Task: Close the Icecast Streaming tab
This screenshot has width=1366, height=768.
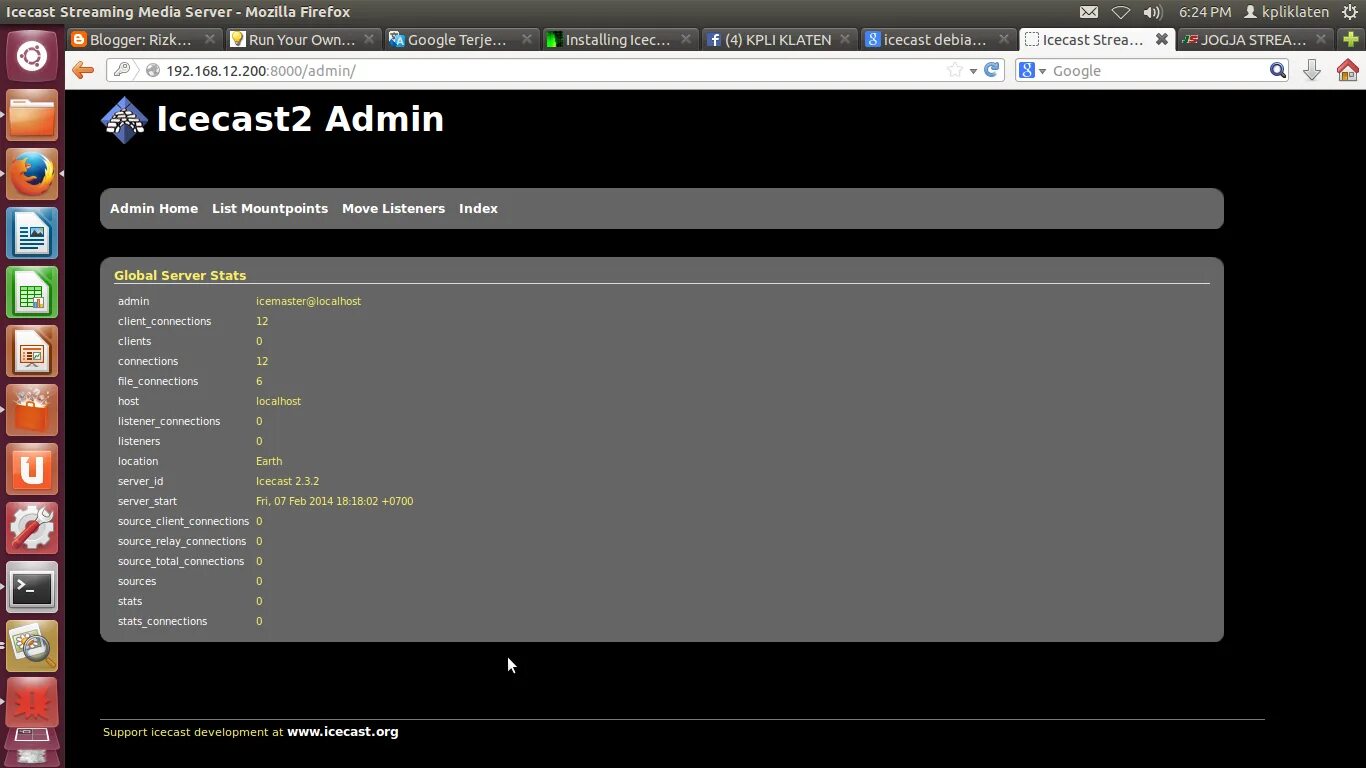Action: 1161,39
